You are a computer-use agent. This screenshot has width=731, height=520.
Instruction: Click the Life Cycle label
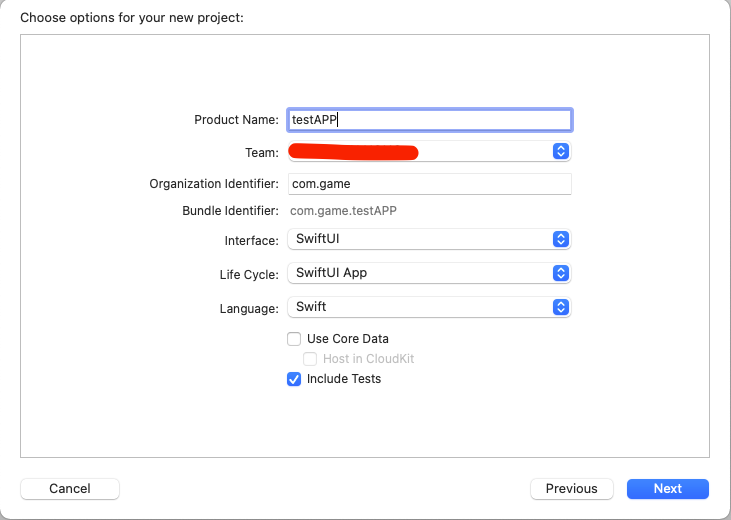249,274
